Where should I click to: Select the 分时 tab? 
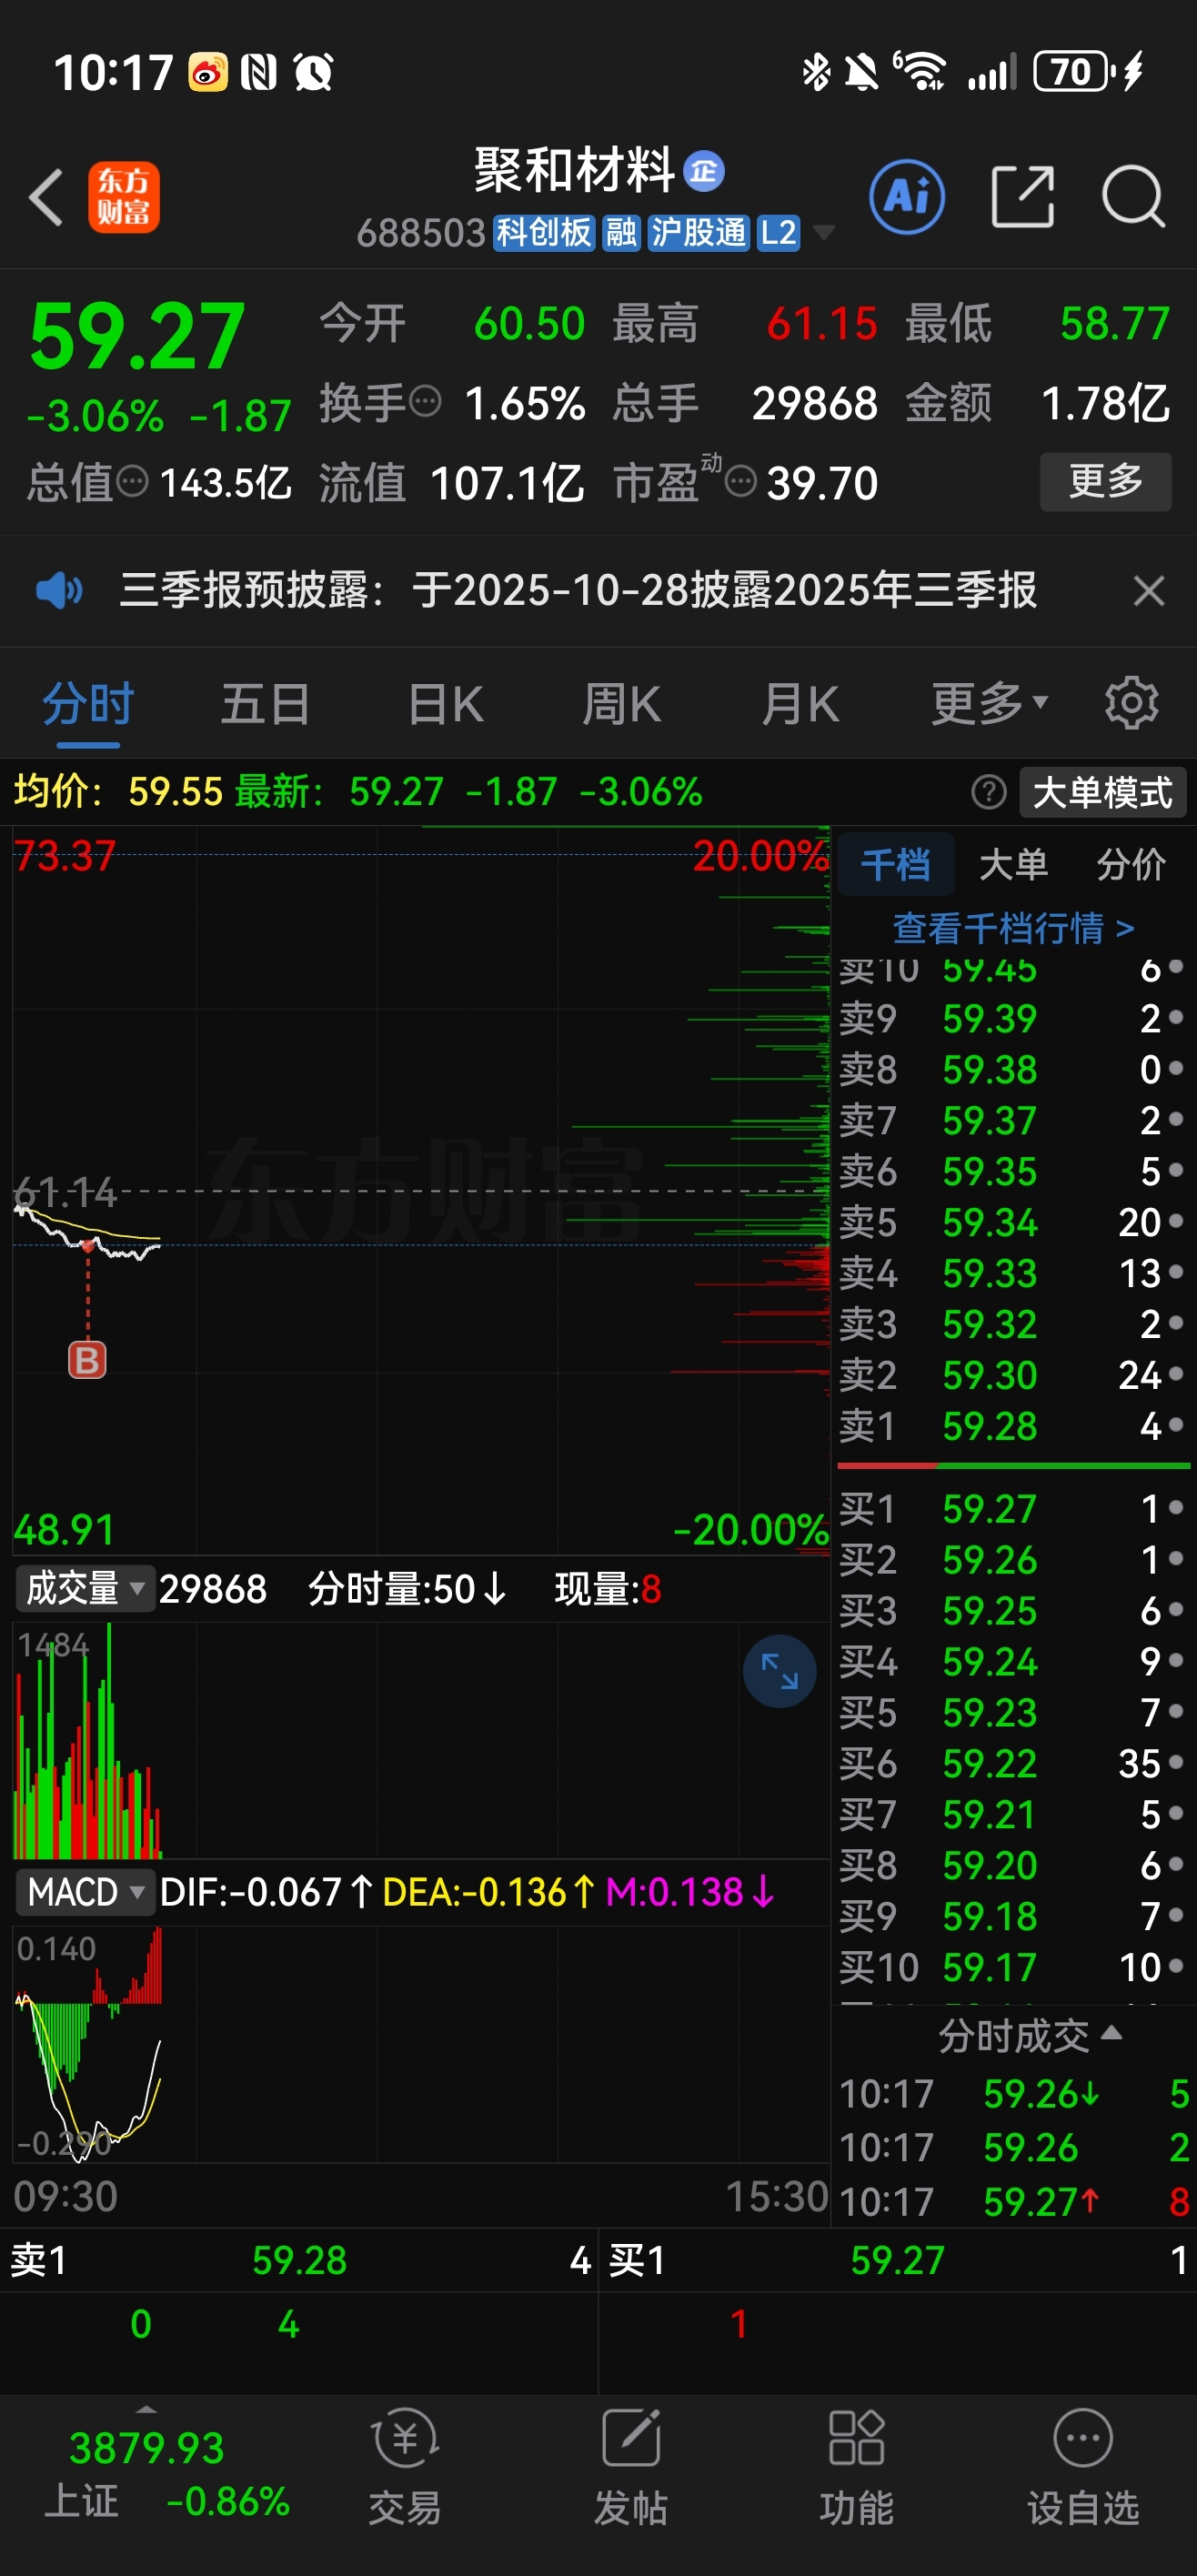pyautogui.click(x=88, y=703)
